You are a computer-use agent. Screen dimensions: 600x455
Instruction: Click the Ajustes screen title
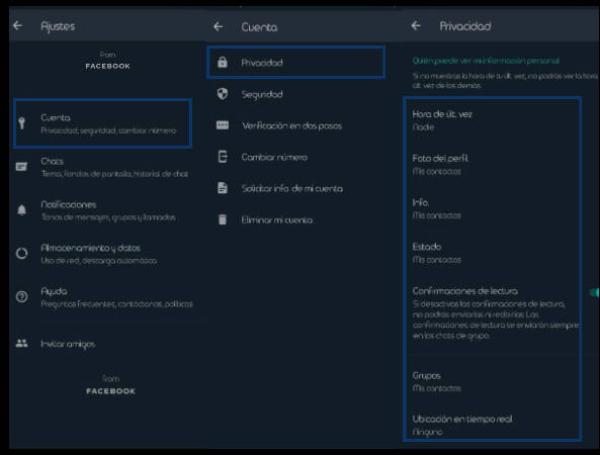58,26
